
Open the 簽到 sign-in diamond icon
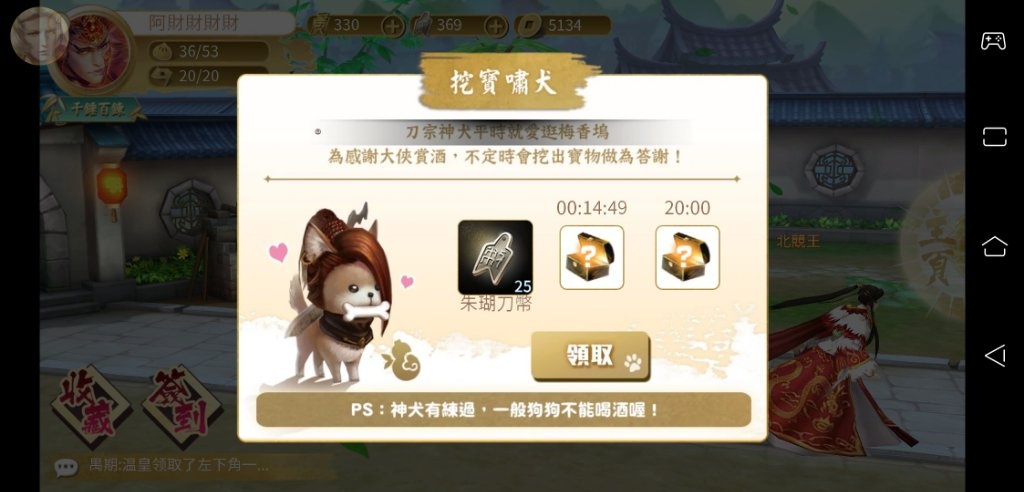[182, 406]
